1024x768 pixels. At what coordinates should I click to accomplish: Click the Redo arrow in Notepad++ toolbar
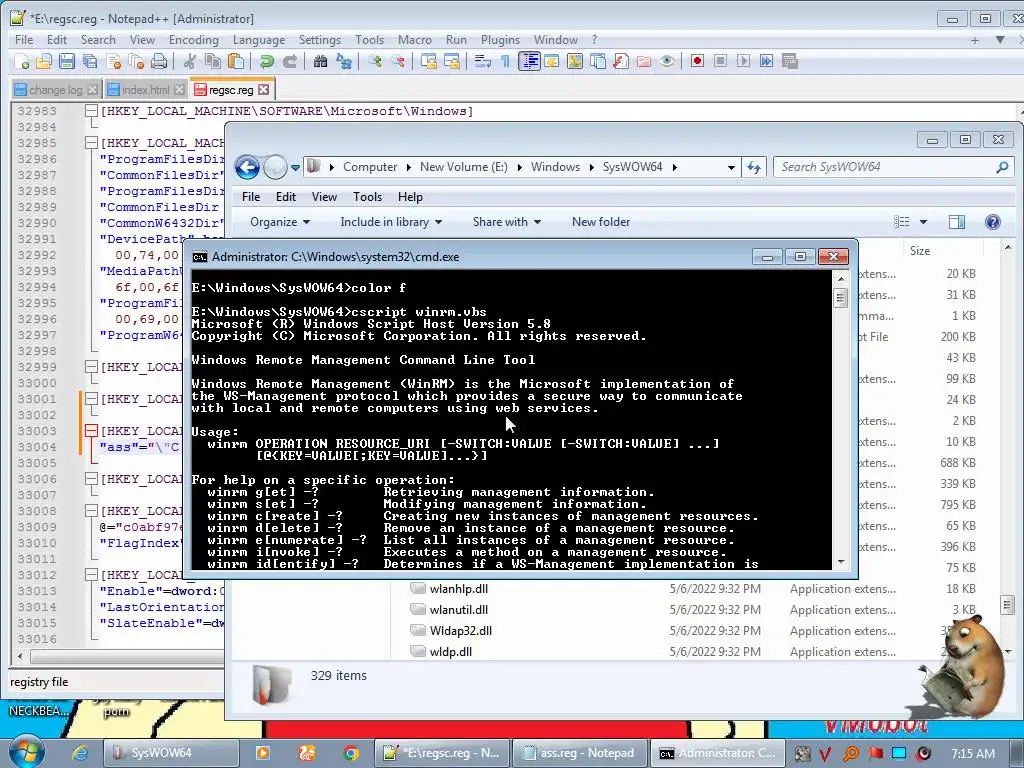pos(289,61)
